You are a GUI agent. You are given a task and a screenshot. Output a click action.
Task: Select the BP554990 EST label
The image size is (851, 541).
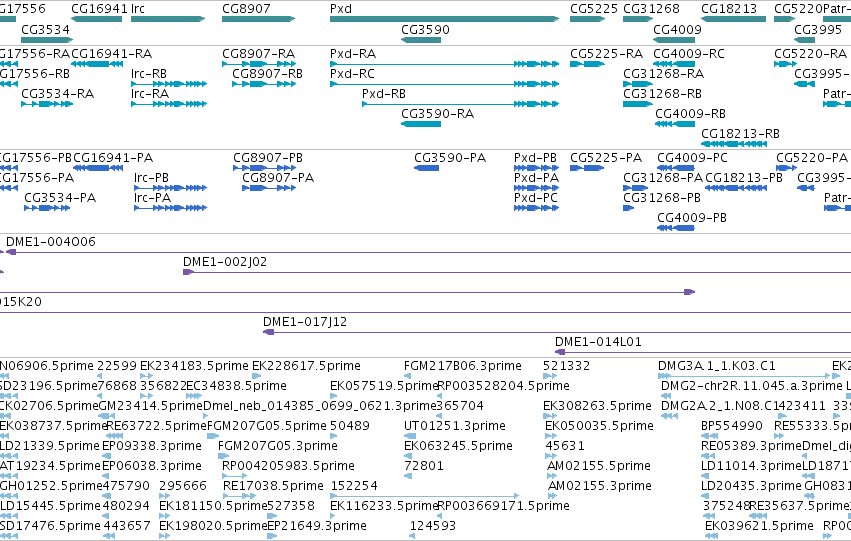(732, 426)
